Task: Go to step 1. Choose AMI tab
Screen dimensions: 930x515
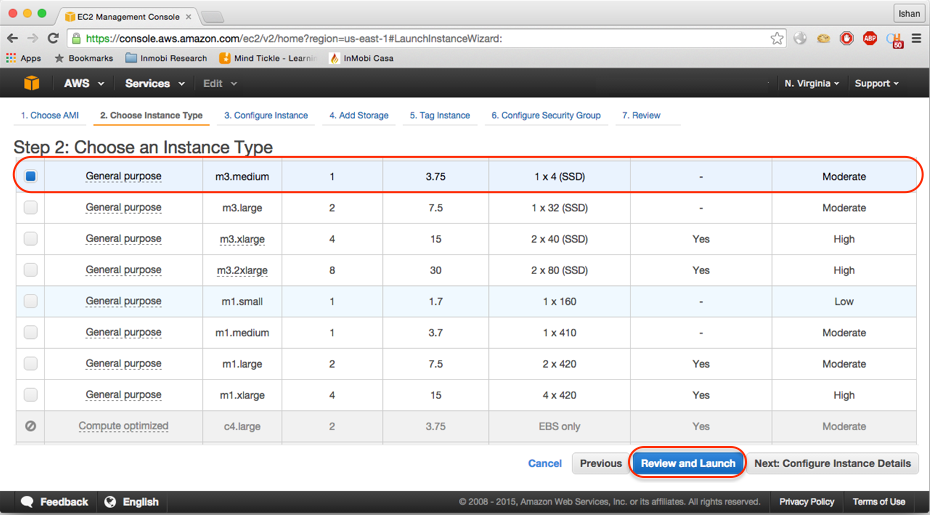Action: 50,116
